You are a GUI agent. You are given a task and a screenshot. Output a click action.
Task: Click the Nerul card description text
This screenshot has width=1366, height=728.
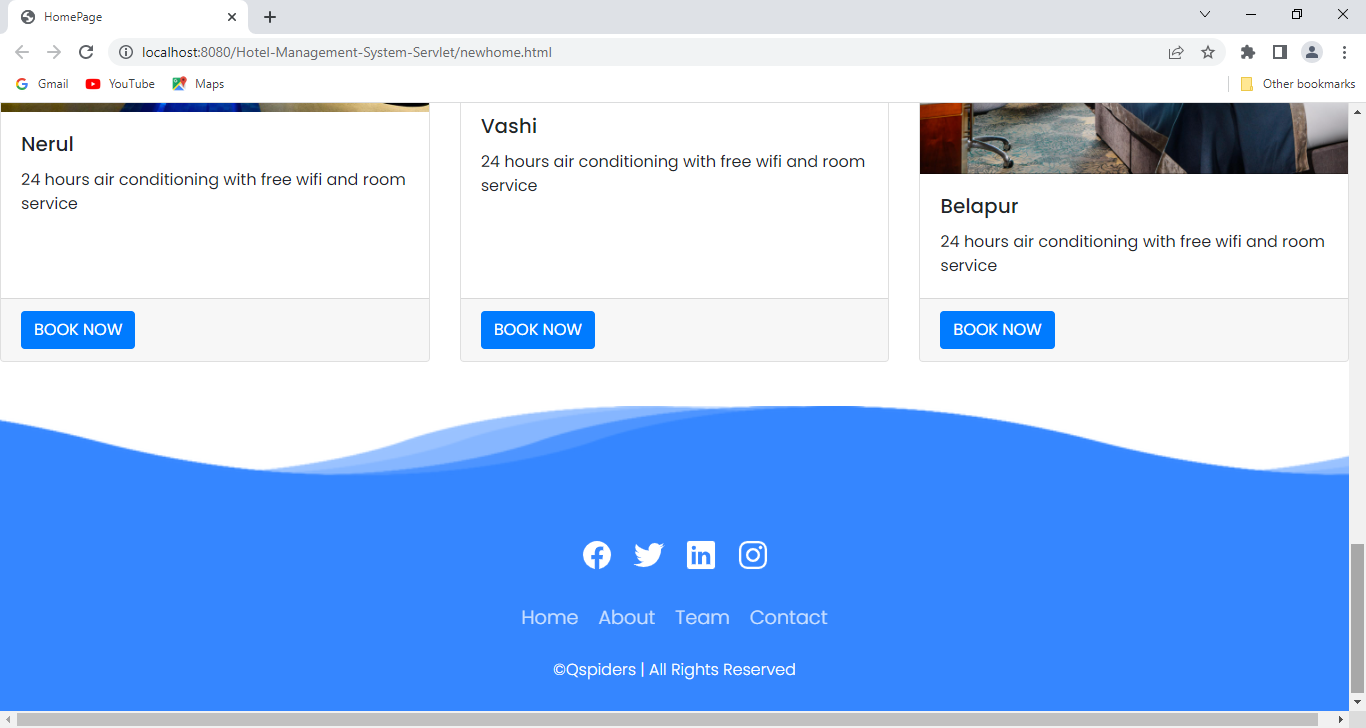[214, 191]
